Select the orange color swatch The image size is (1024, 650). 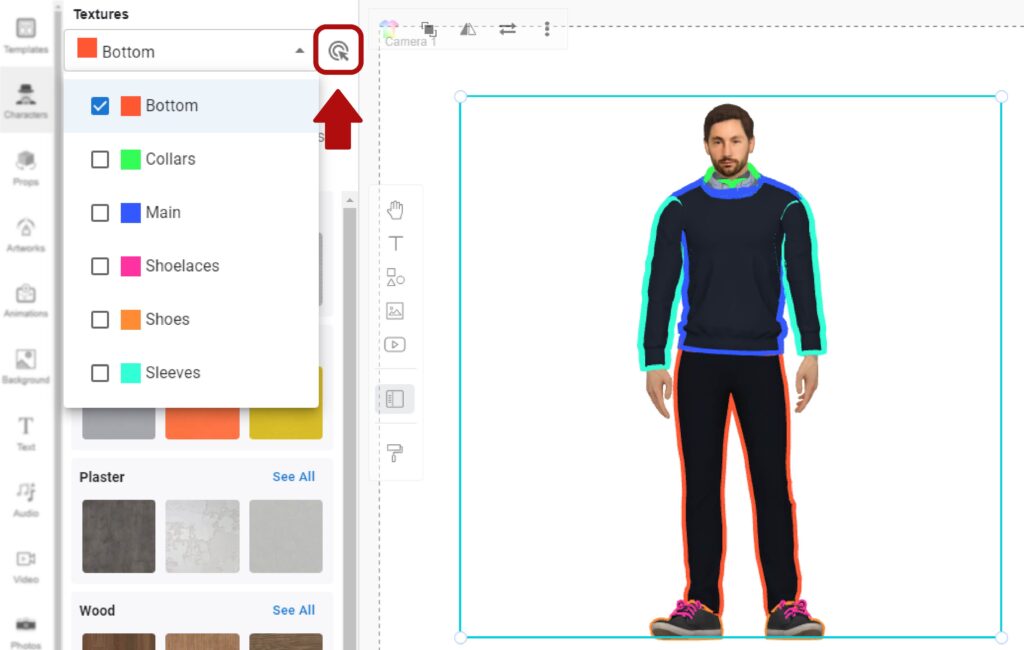coord(202,422)
